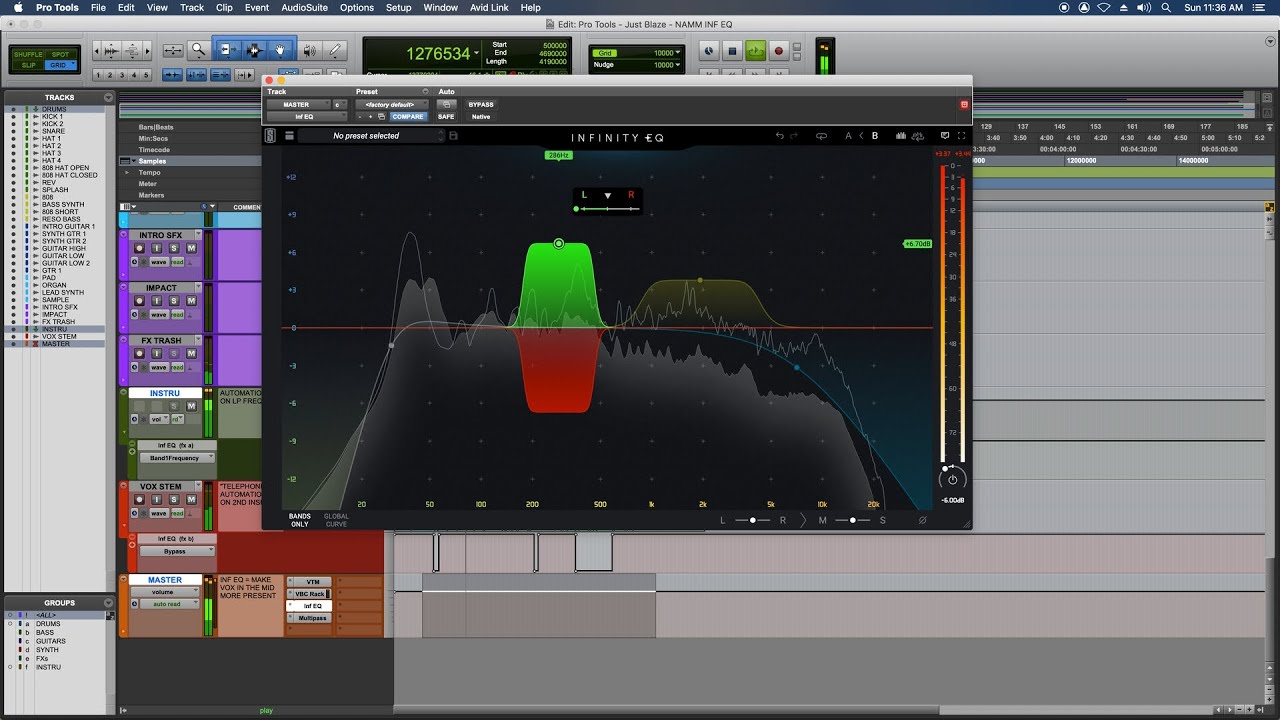The image size is (1280, 720).
Task: Click the copy A to B arrow
Action: point(861,136)
